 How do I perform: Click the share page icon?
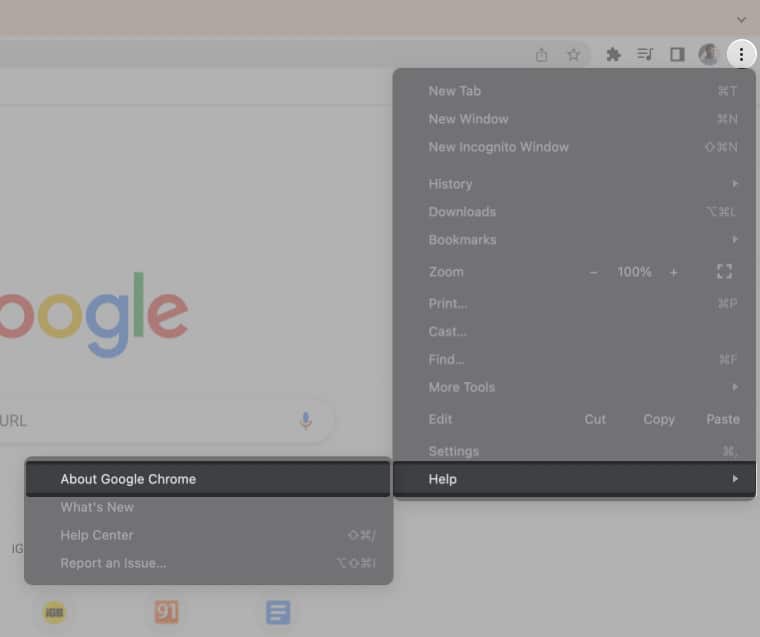pyautogui.click(x=541, y=55)
